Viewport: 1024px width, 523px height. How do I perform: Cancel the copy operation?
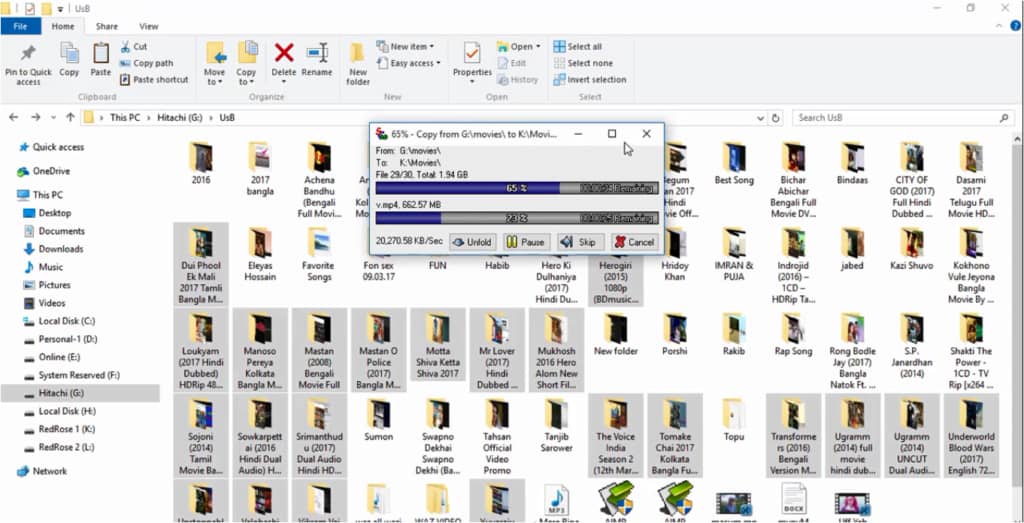point(634,242)
